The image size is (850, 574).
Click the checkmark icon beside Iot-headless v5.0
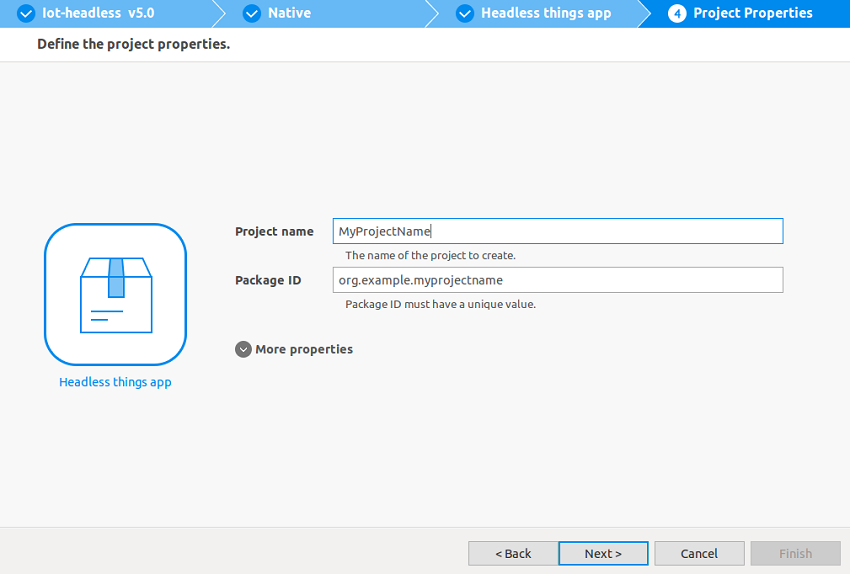[27, 14]
